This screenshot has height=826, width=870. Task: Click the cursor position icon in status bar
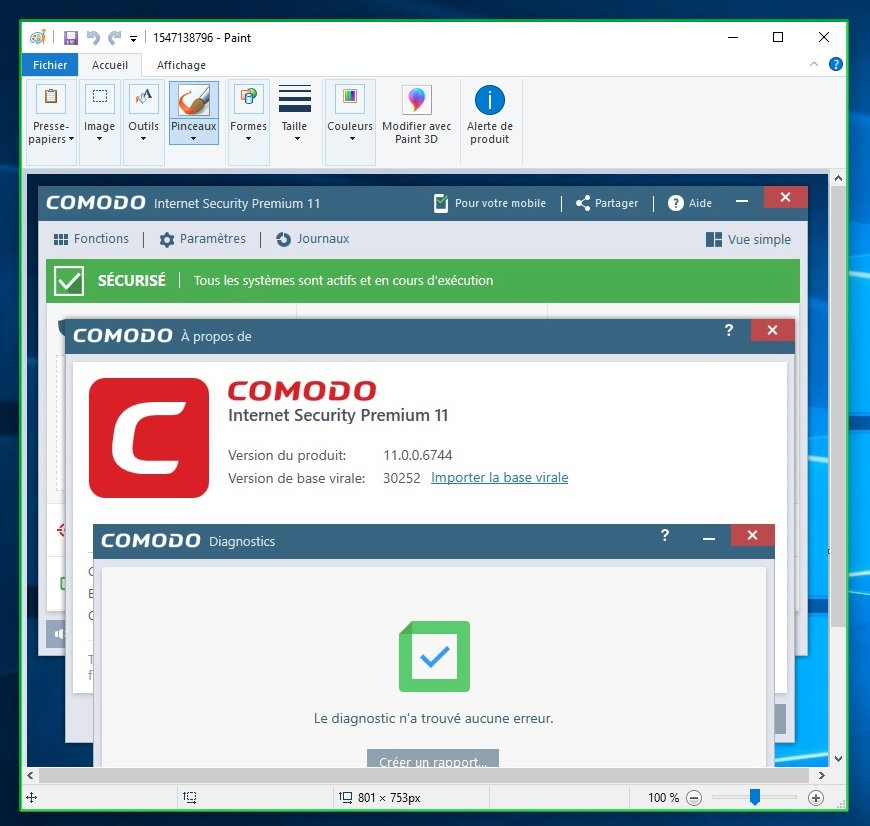pyautogui.click(x=32, y=798)
